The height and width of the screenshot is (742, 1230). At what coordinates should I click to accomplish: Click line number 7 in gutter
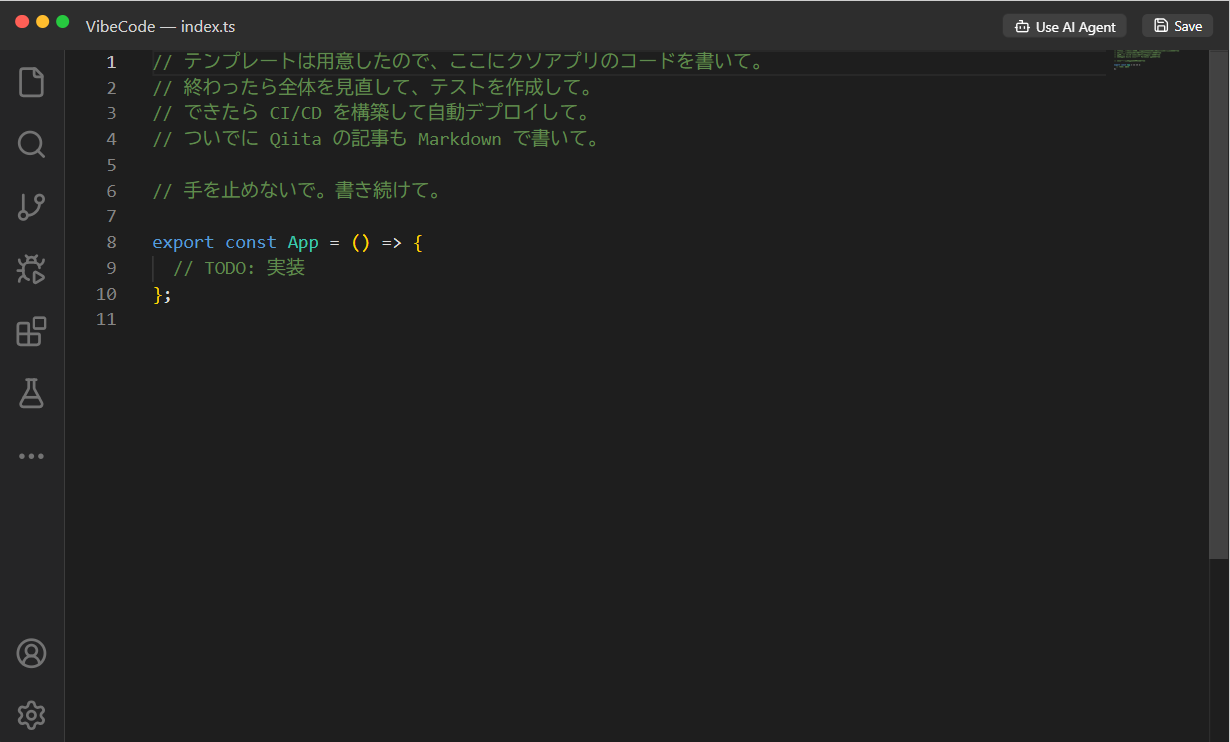tap(111, 216)
